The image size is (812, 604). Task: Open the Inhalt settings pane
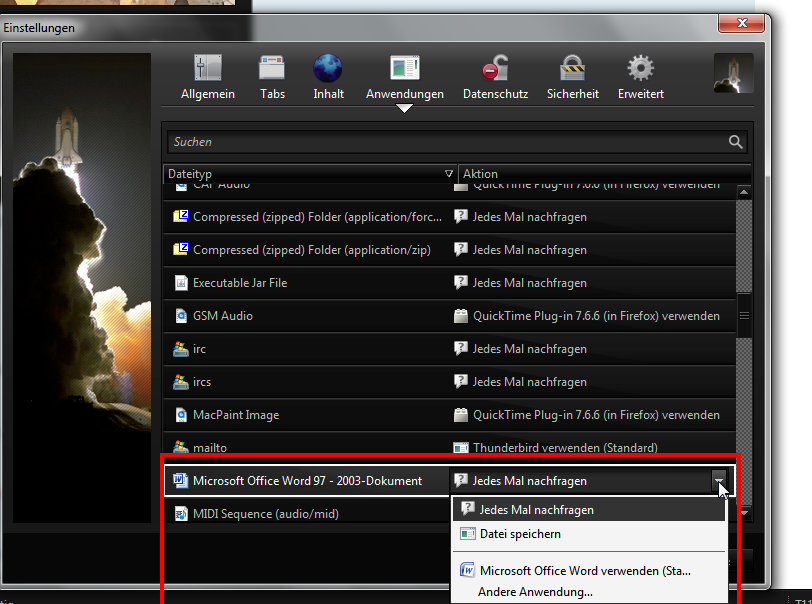(x=328, y=77)
